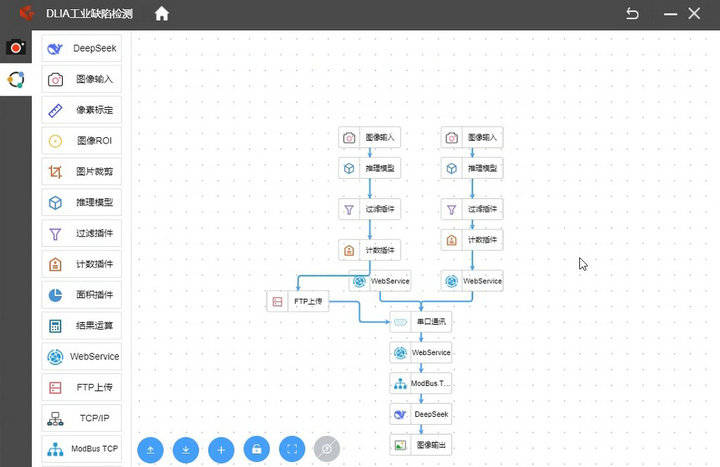
Task: Select the right-hand flow's 过滤插件 canvas node
Action: [x=472, y=209]
